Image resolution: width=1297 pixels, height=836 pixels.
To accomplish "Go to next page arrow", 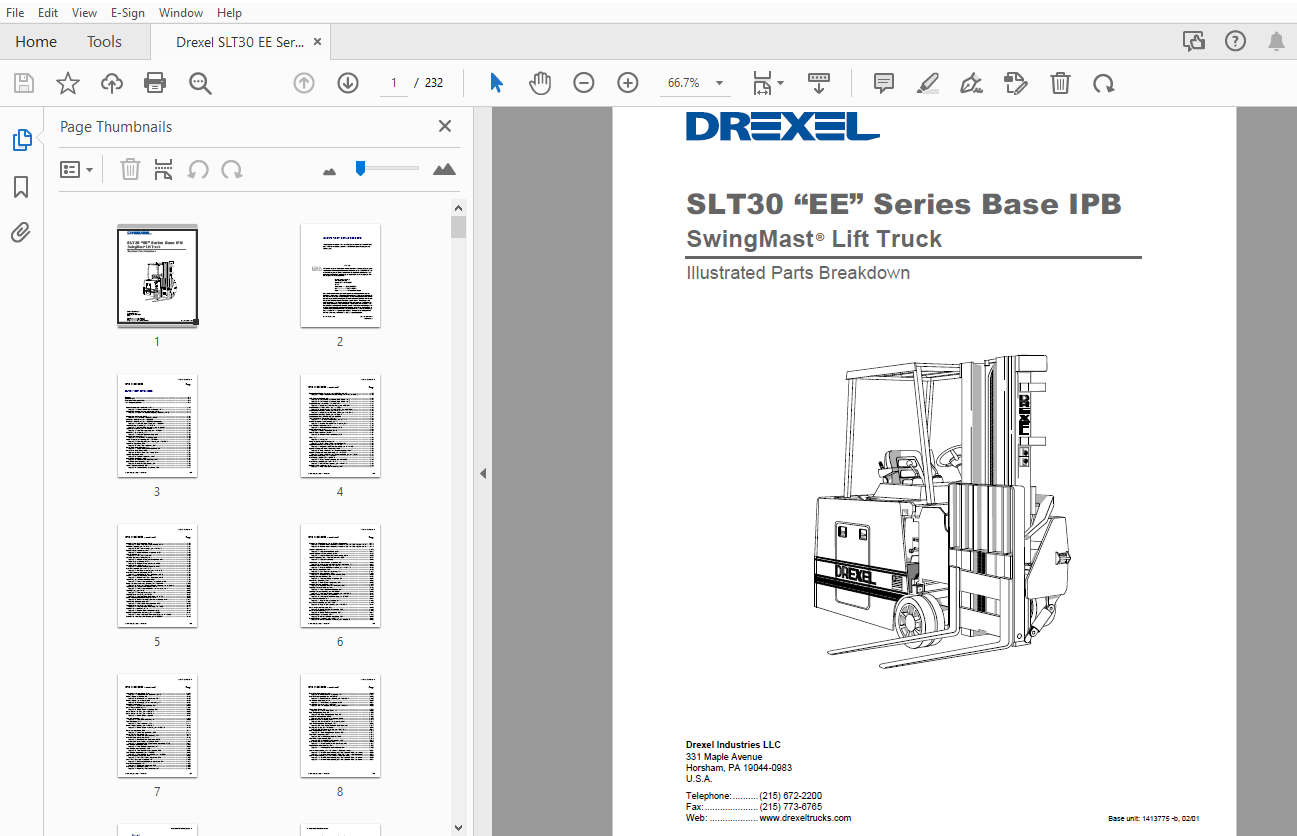I will point(348,83).
